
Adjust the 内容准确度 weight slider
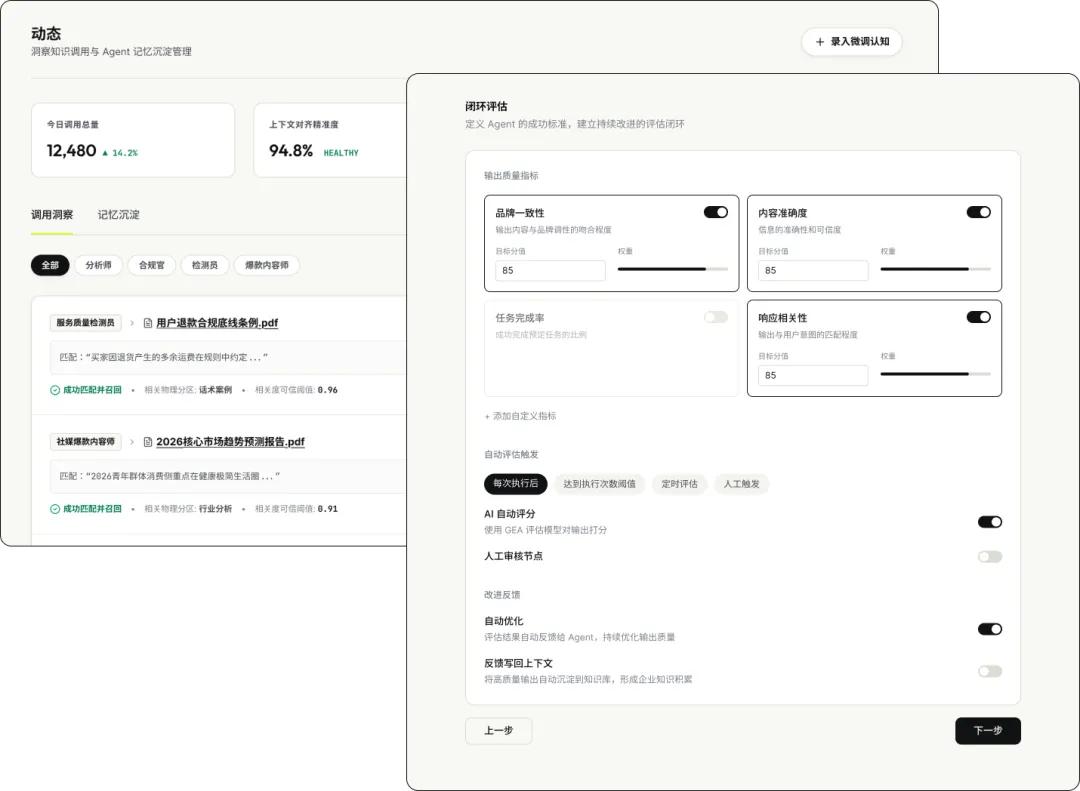click(935, 269)
